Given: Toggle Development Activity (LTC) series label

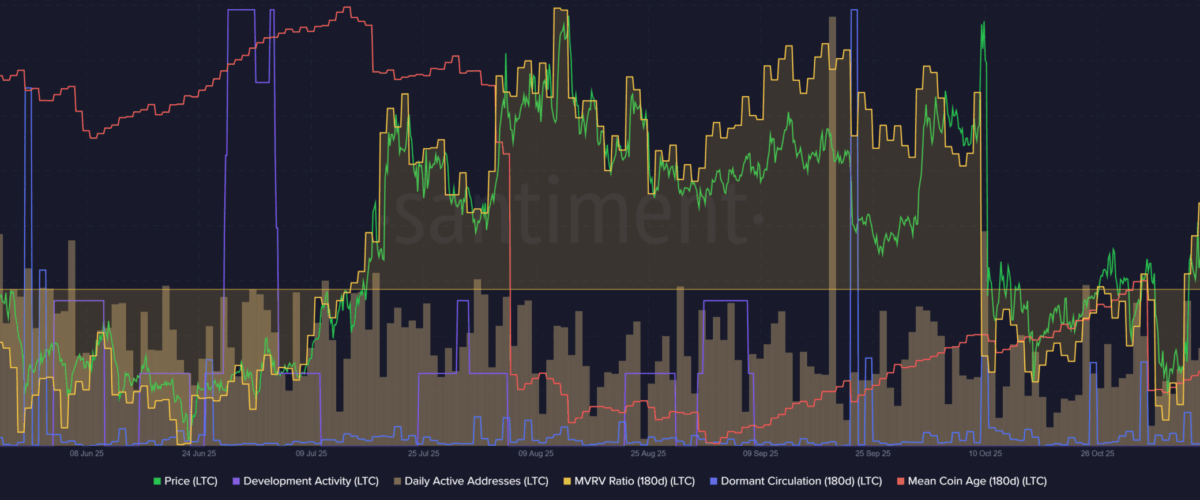Looking at the screenshot, I should [310, 481].
